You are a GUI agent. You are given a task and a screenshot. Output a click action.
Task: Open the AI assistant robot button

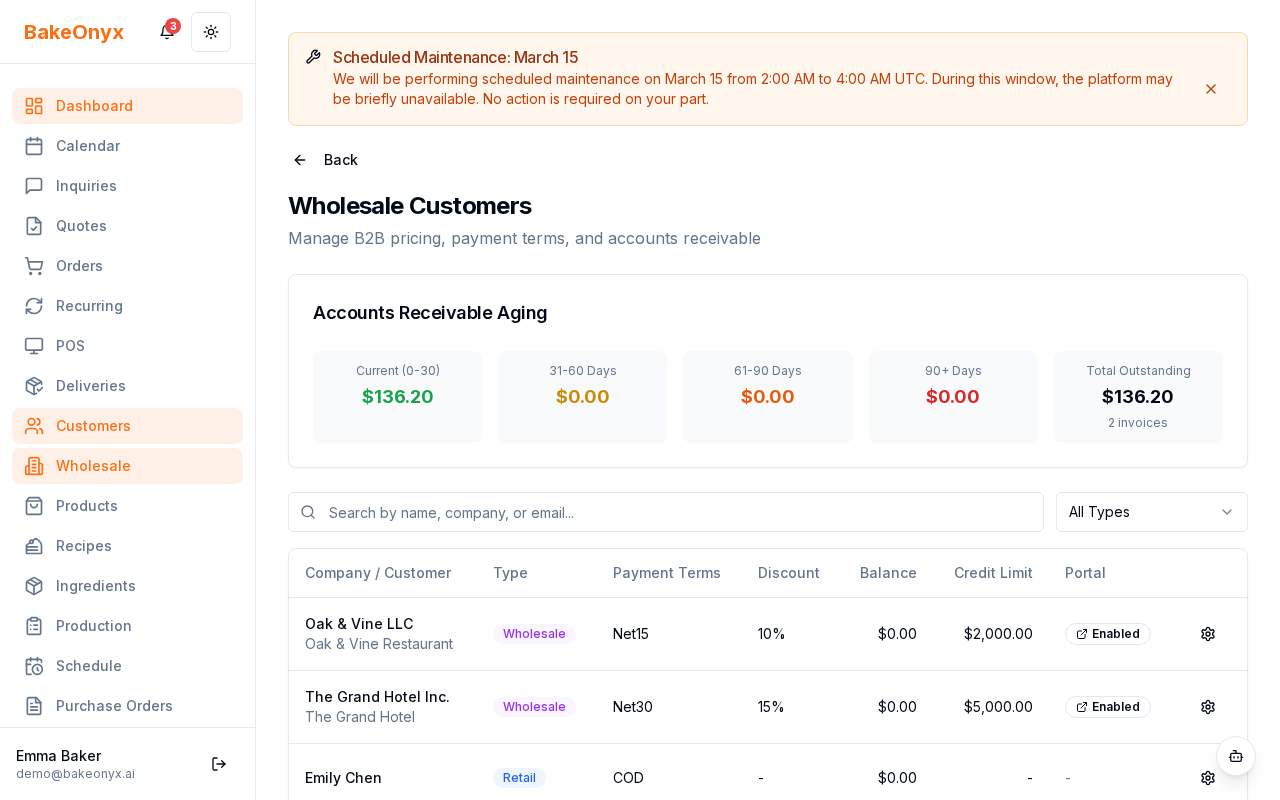tap(1236, 757)
